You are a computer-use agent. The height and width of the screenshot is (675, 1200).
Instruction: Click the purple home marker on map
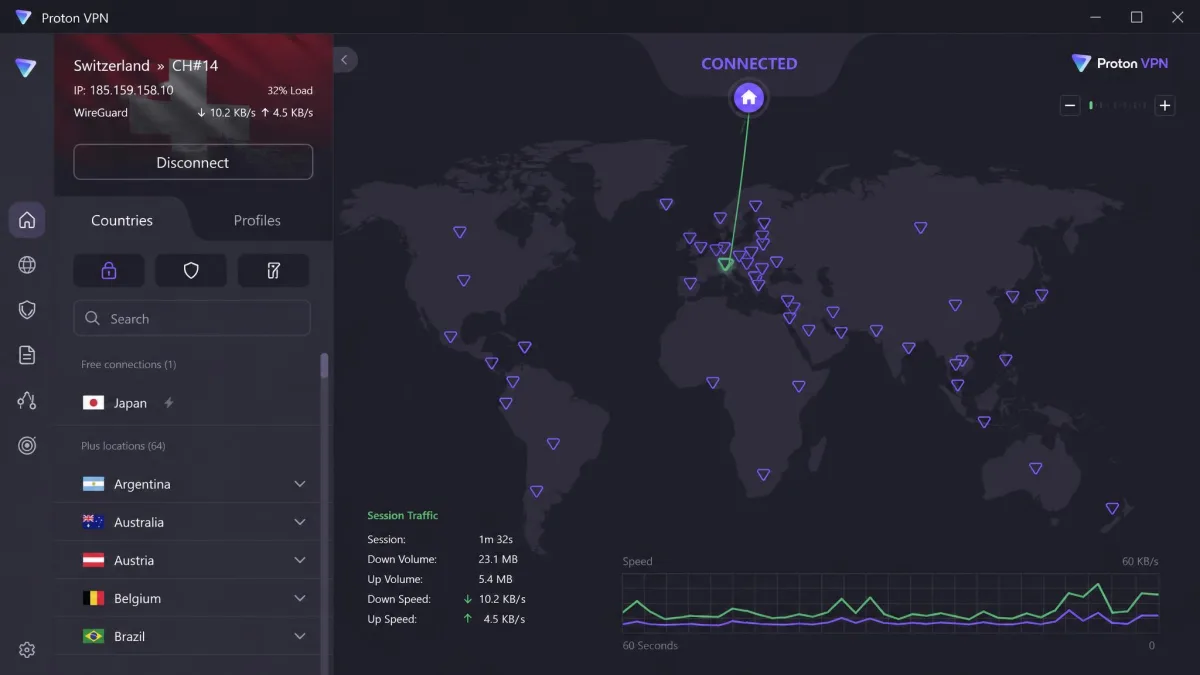[749, 98]
